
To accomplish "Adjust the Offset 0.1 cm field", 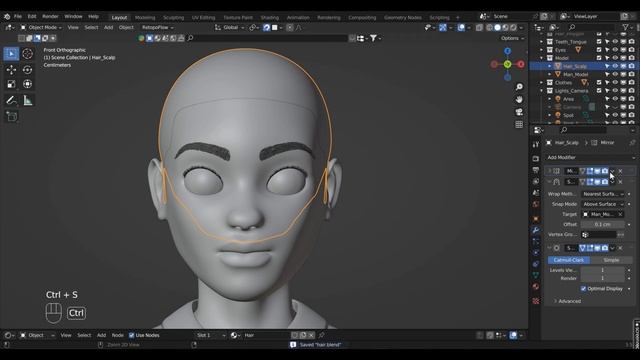I will click(x=603, y=224).
